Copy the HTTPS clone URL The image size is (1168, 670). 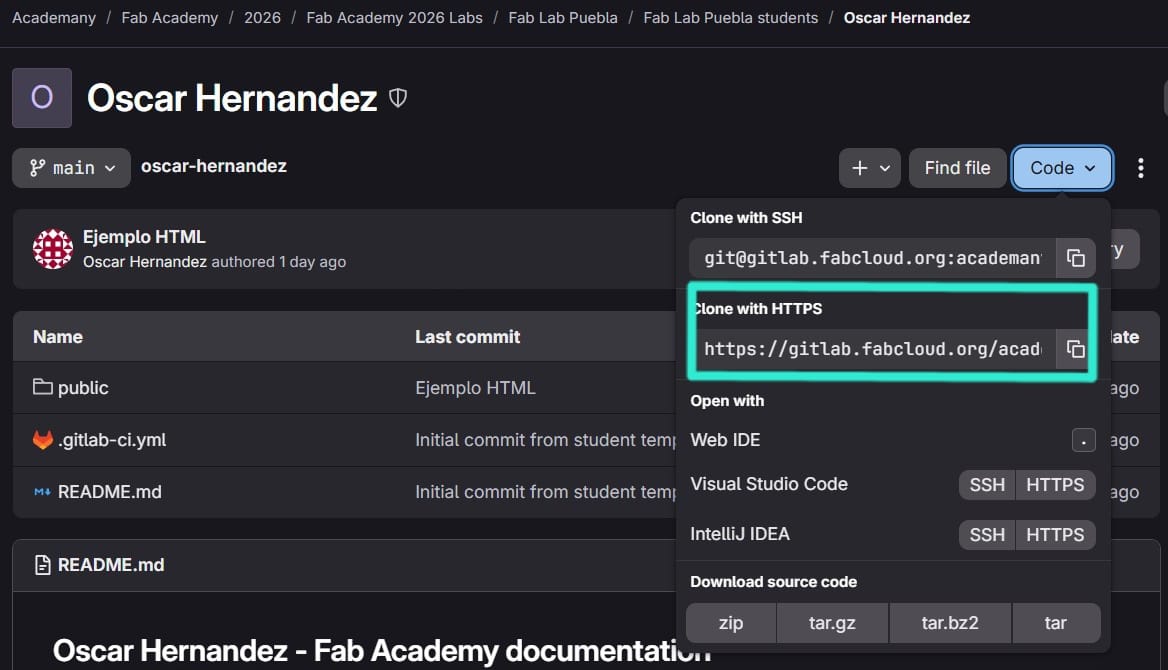(x=1076, y=349)
